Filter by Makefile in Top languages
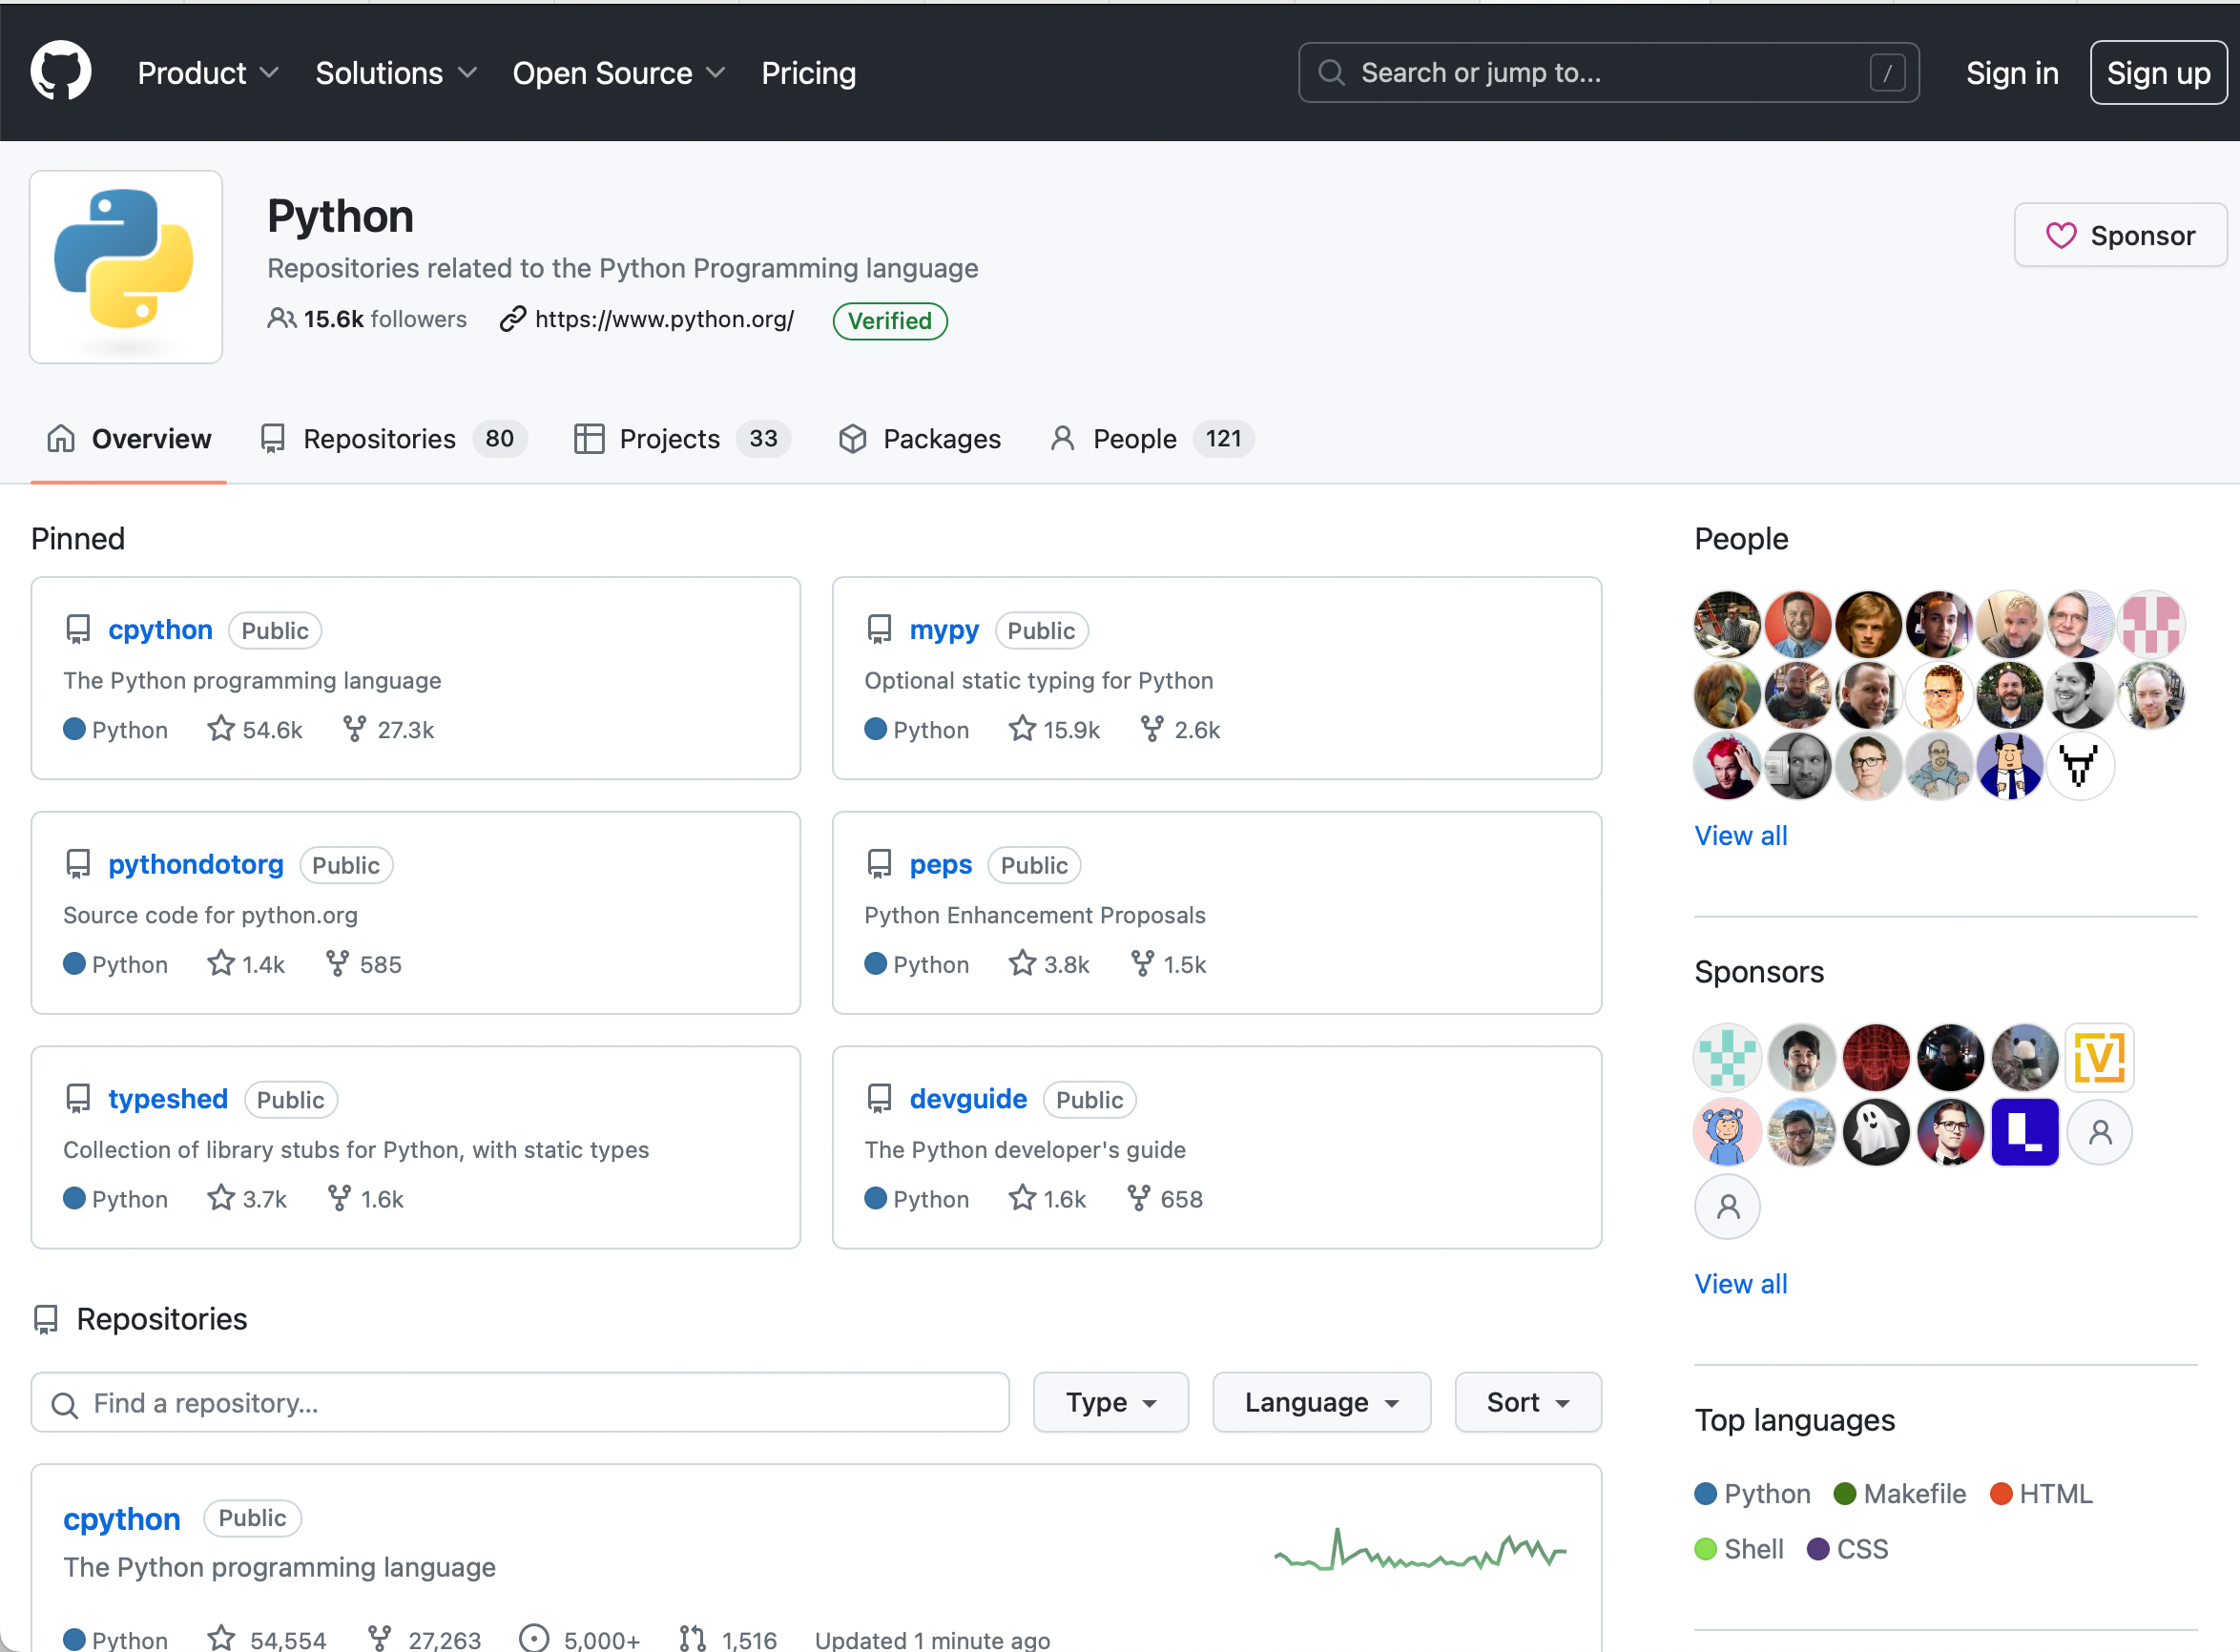Image resolution: width=2240 pixels, height=1652 pixels. point(1900,1493)
